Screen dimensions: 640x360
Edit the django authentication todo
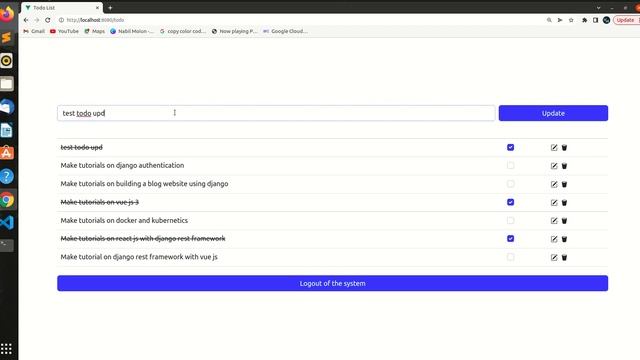click(x=554, y=166)
